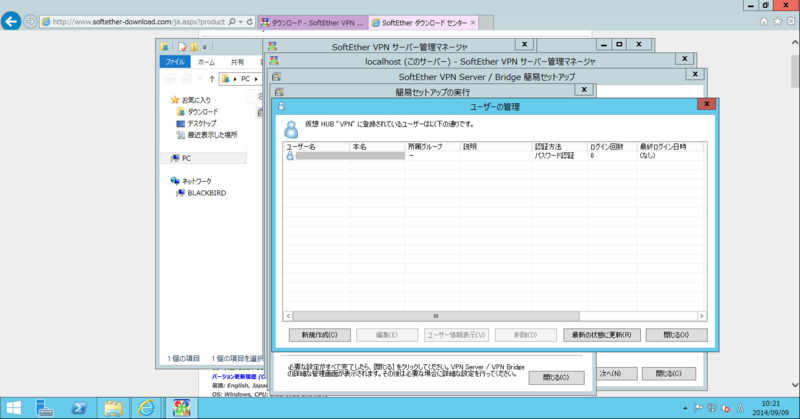Open 共有 ribbon tab in Explorer
Viewport: 800px width, 419px height.
coord(237,62)
